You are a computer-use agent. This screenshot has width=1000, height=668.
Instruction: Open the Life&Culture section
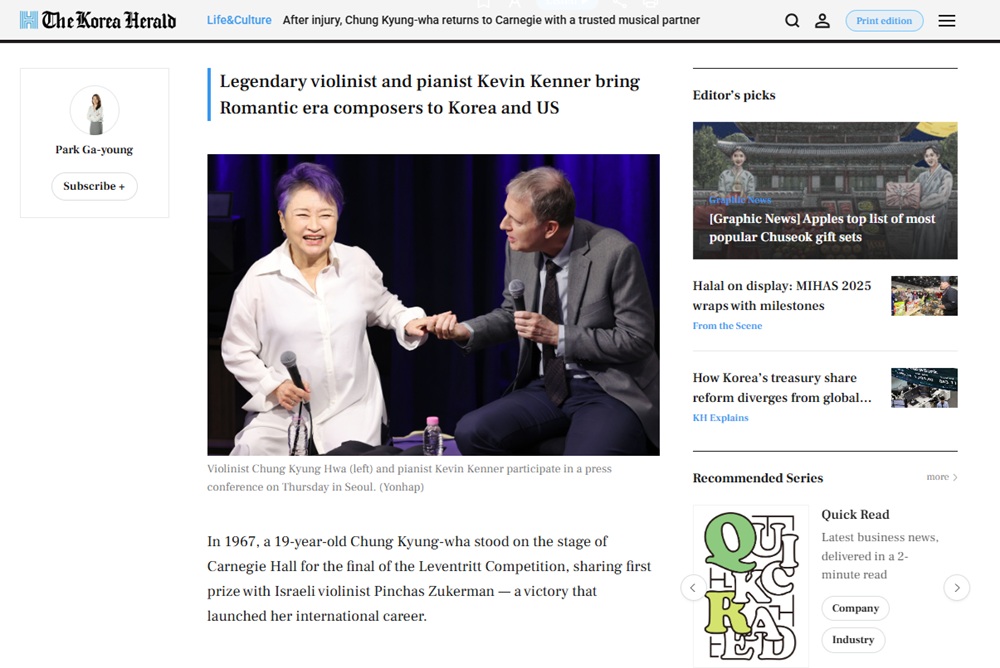(239, 20)
